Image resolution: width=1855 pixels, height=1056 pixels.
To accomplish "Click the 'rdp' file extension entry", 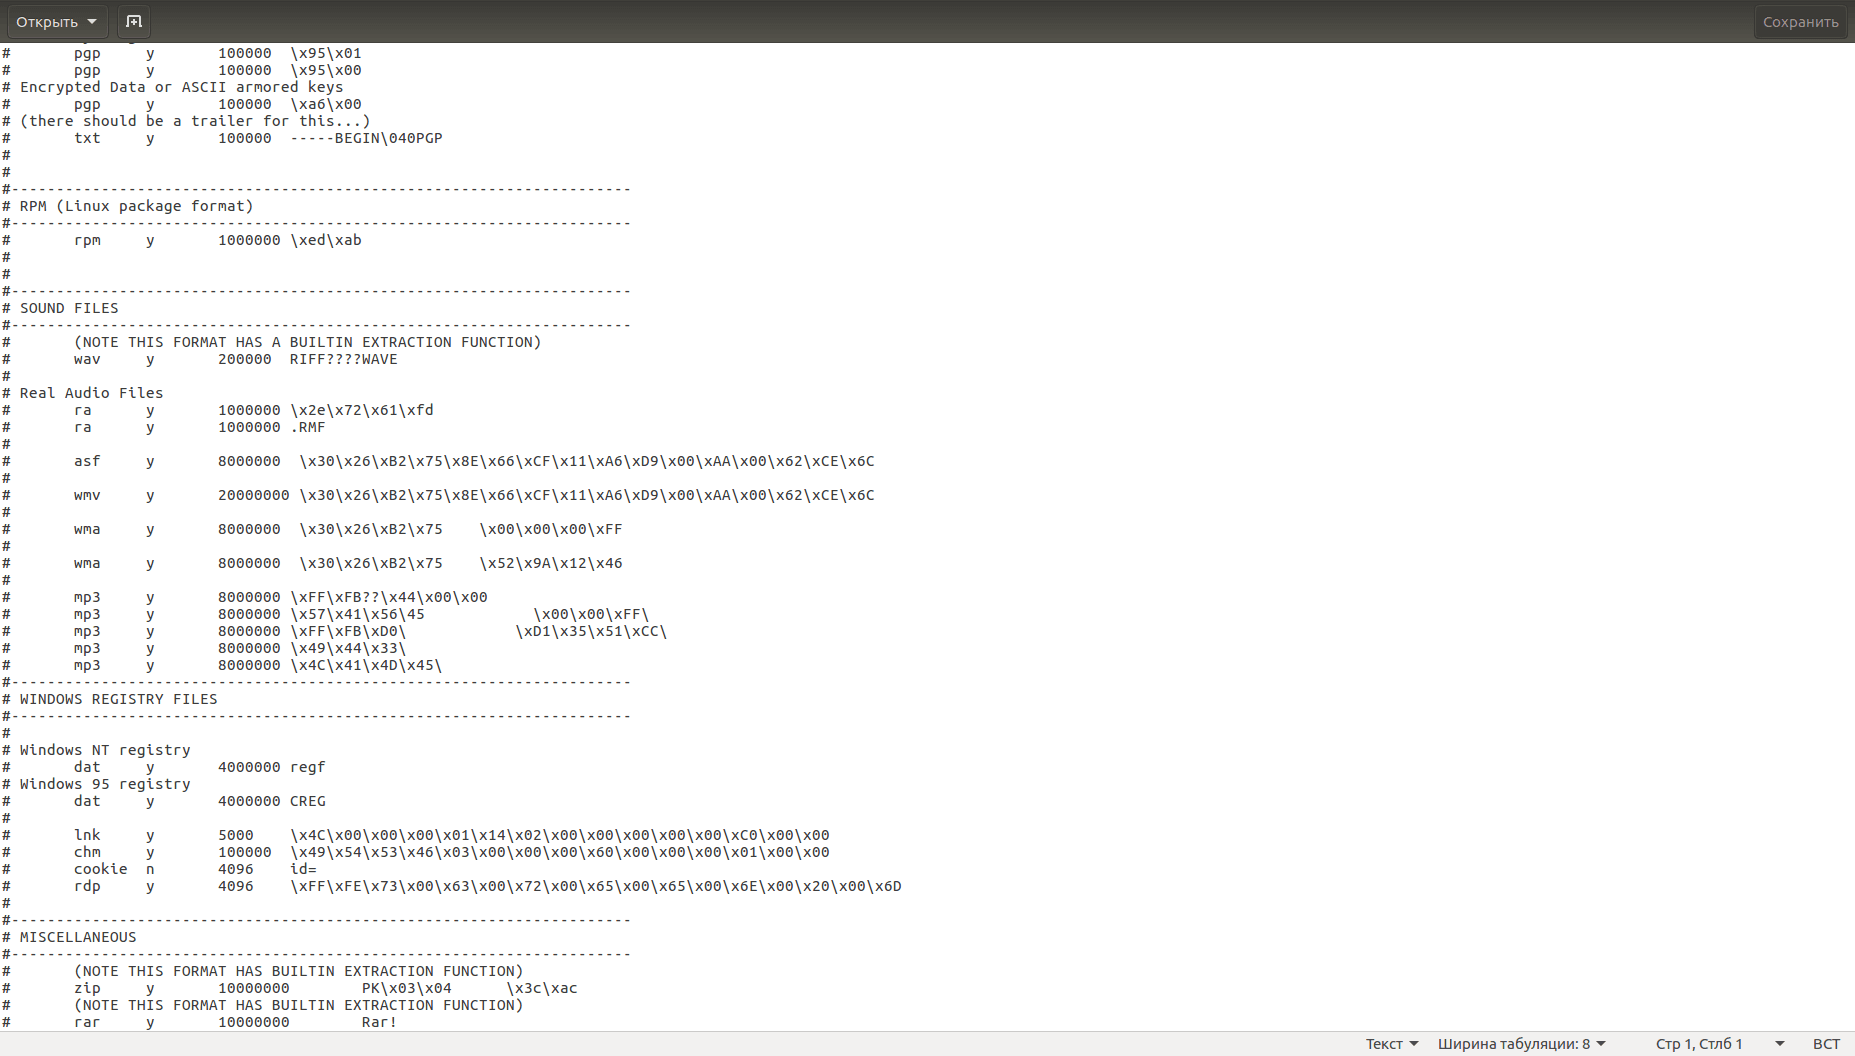I will click(x=87, y=886).
